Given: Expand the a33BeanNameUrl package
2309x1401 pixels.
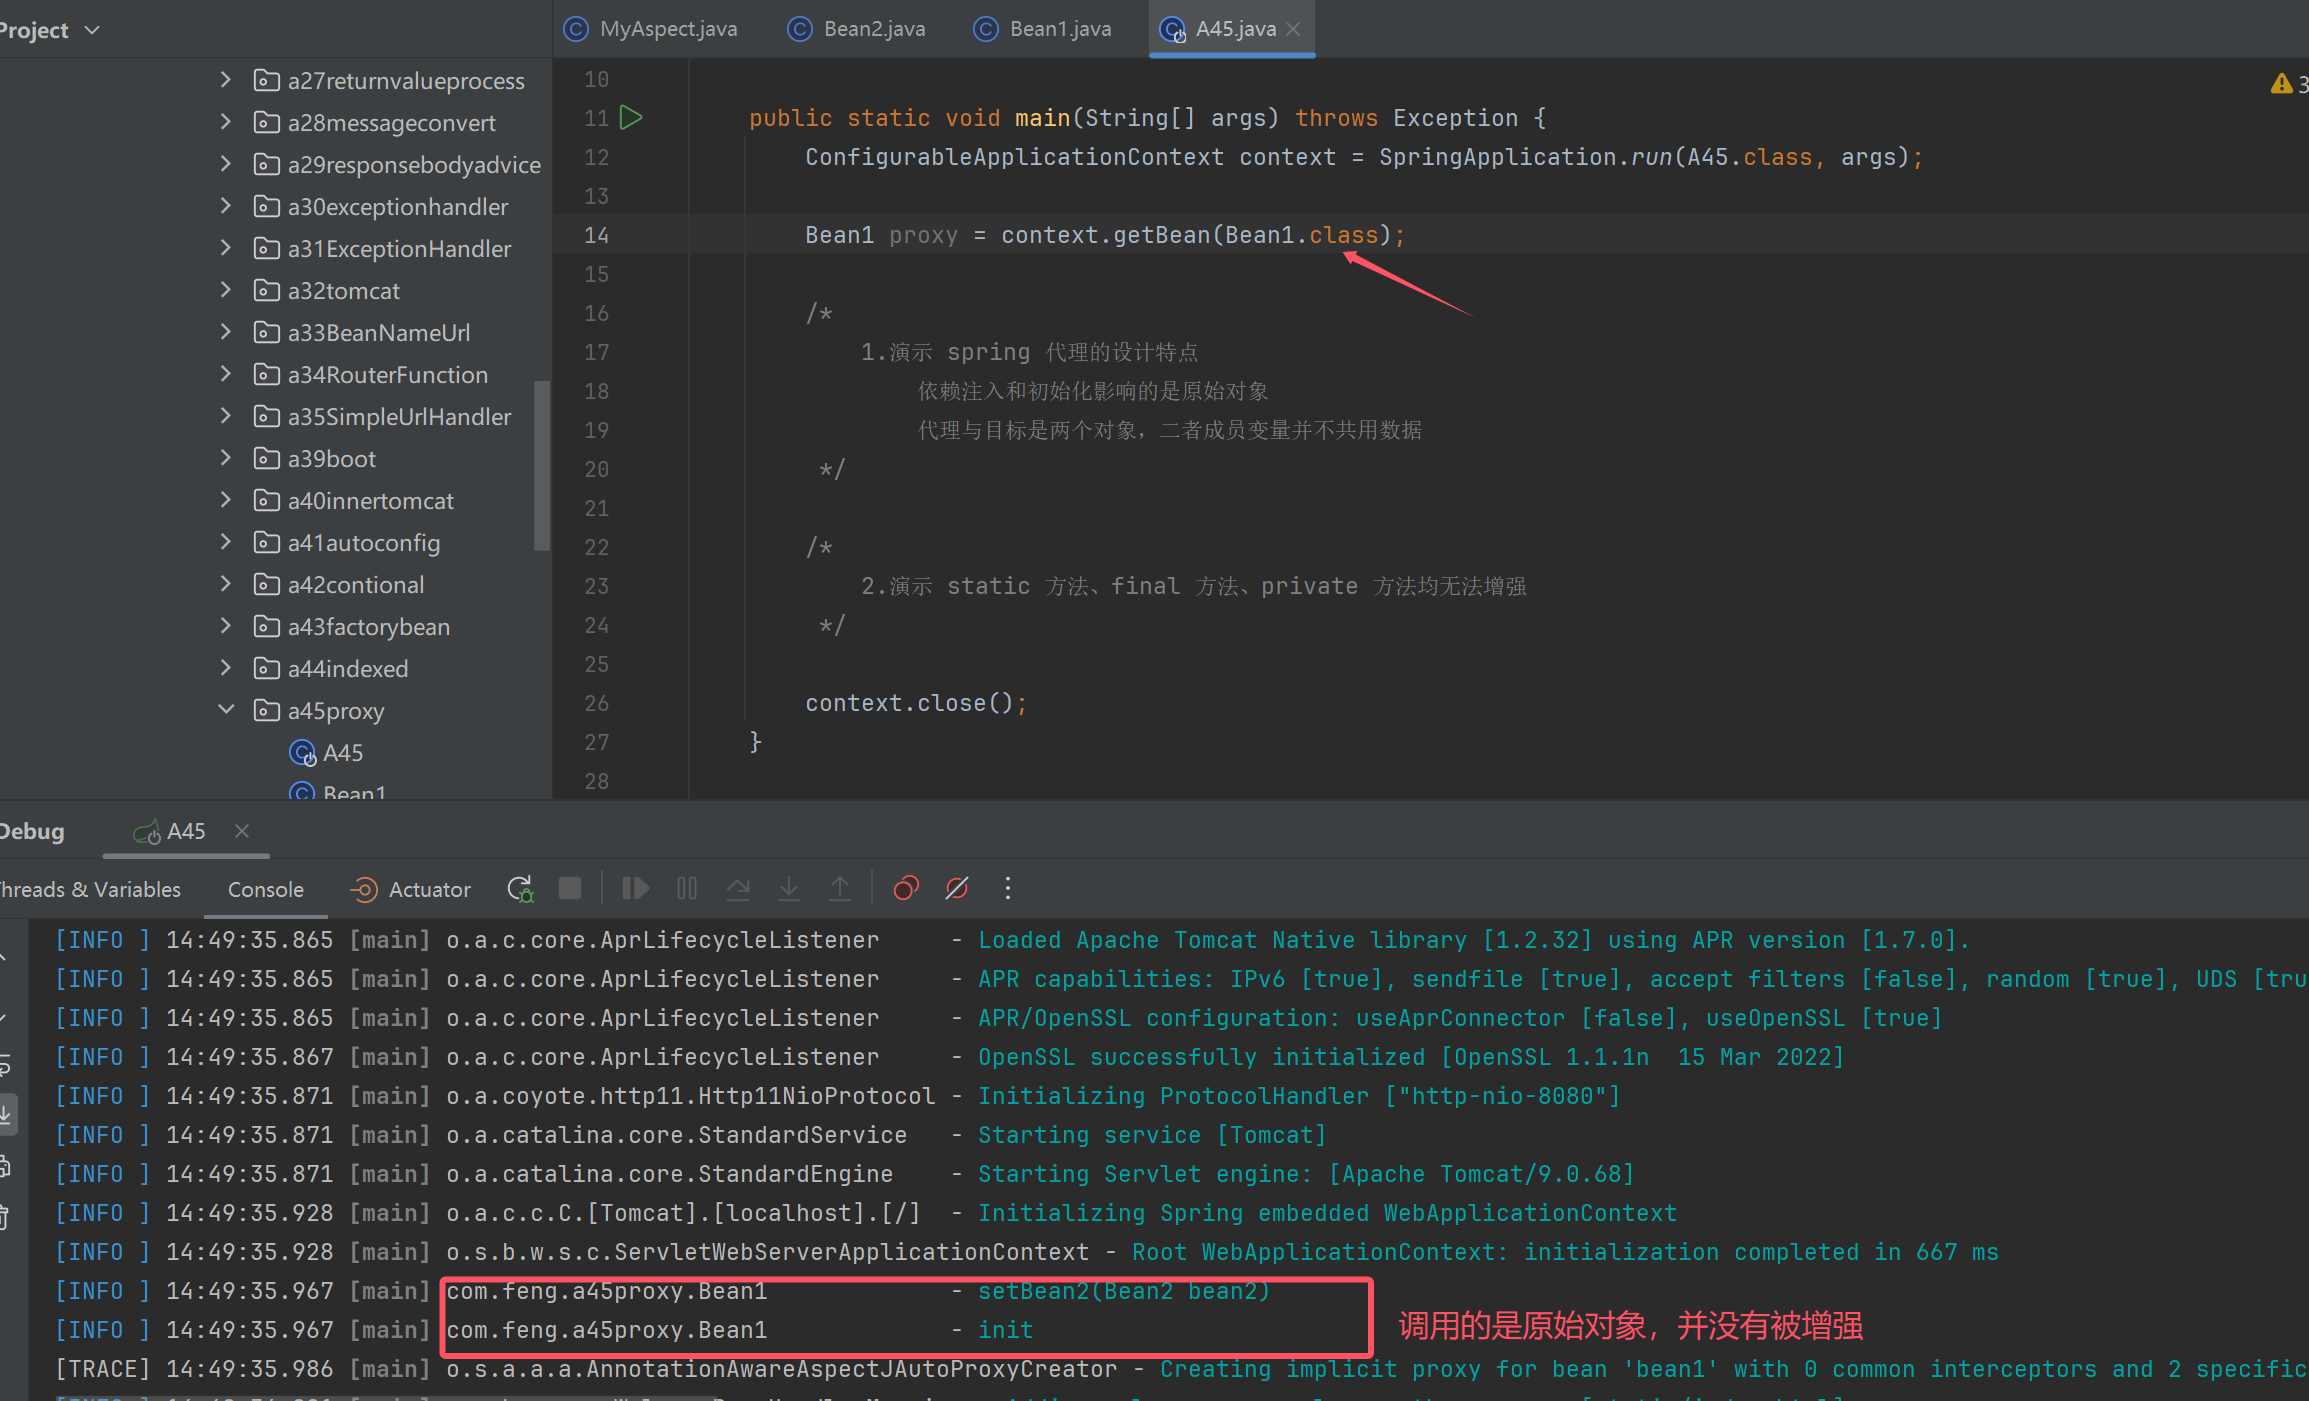Looking at the screenshot, I should [226, 332].
